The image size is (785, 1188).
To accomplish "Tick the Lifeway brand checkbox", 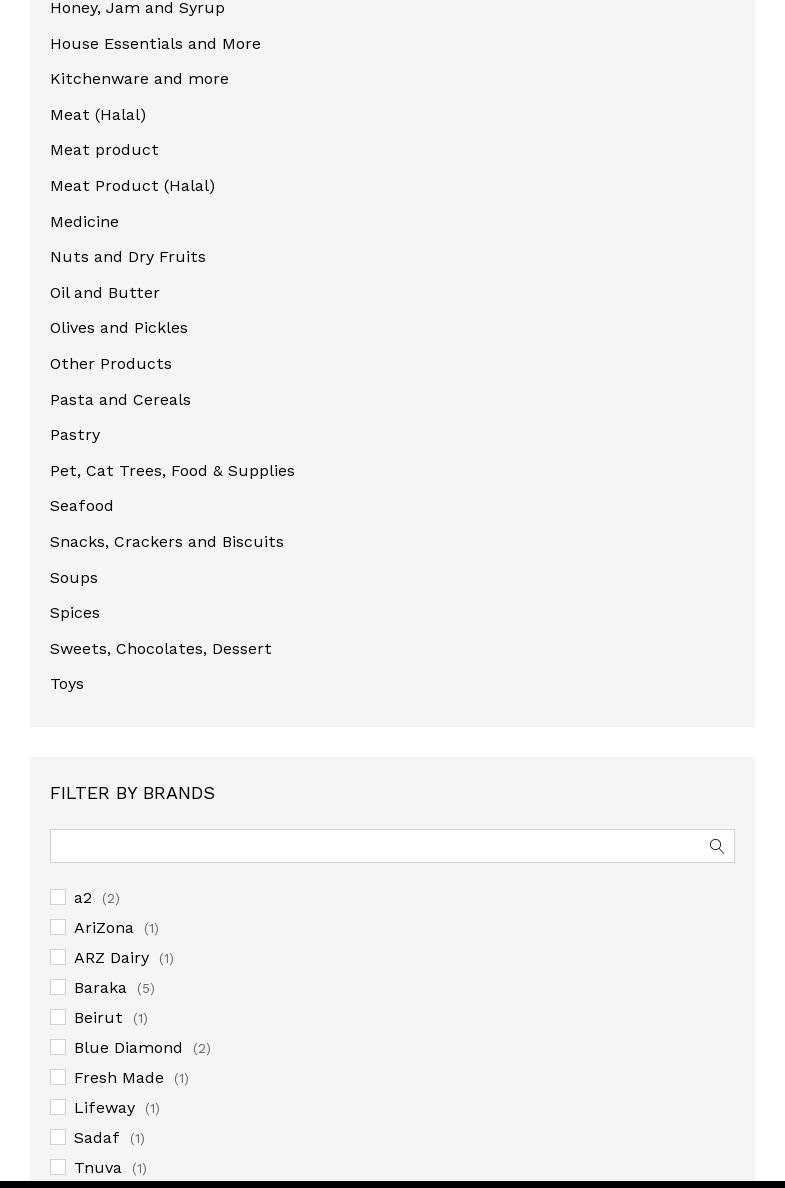I will (58, 1107).
